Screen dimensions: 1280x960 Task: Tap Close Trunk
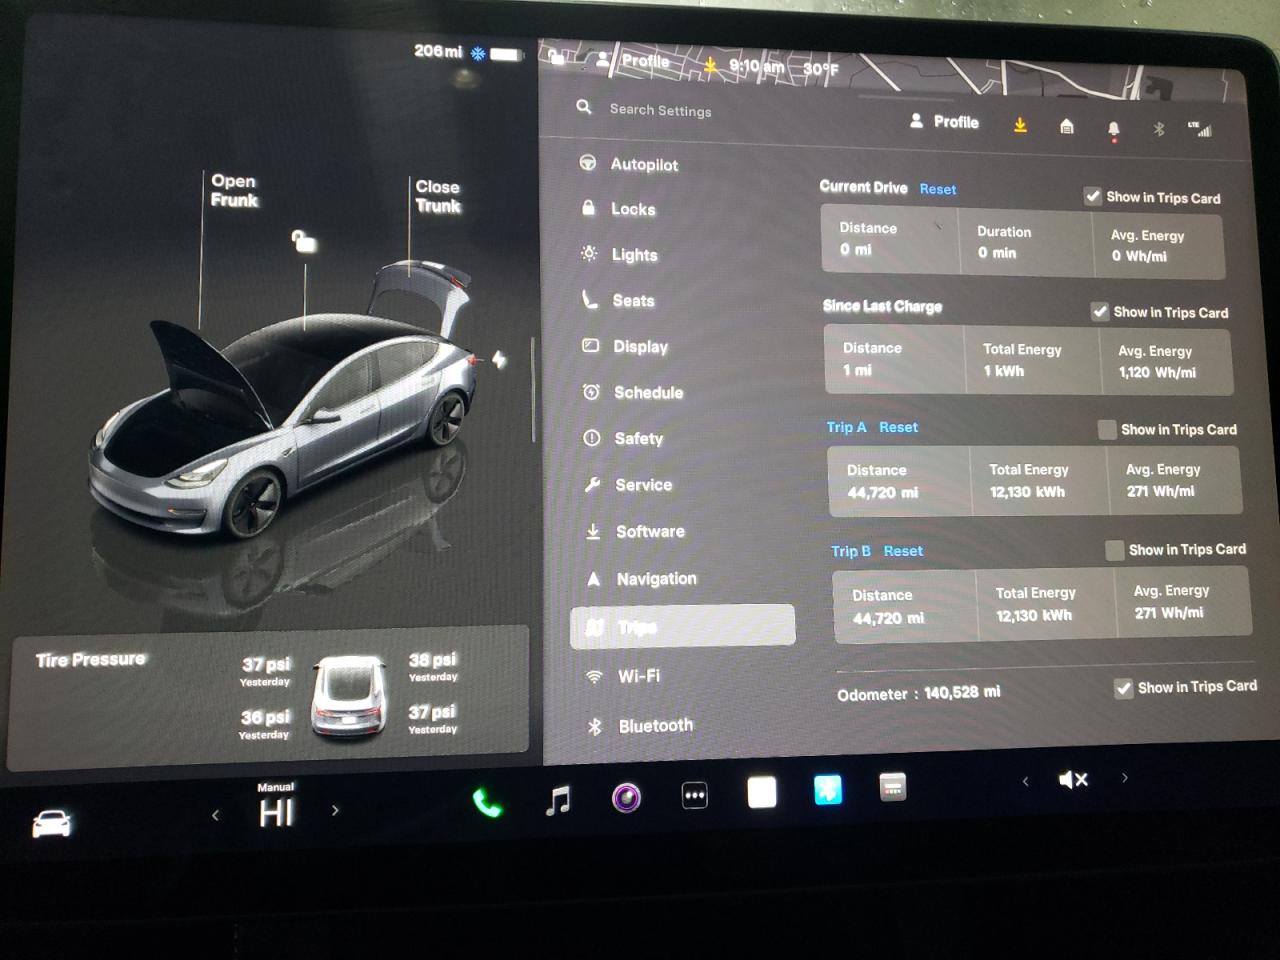point(438,196)
